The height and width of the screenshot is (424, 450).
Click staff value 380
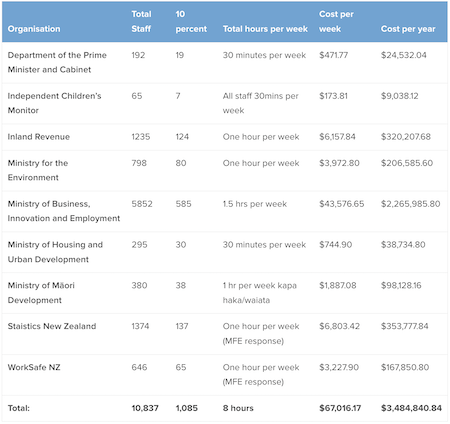(x=139, y=285)
